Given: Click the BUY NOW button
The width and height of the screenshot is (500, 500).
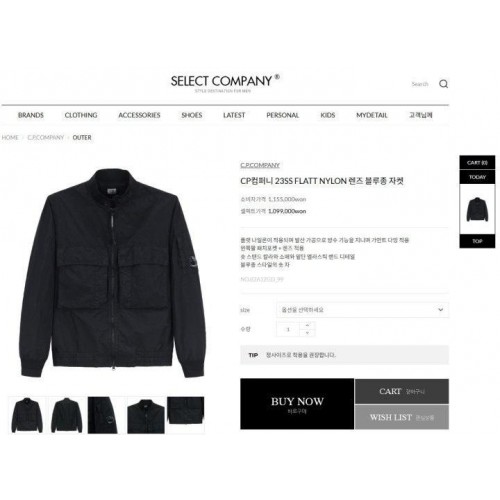Looking at the screenshot, I should [x=297, y=404].
